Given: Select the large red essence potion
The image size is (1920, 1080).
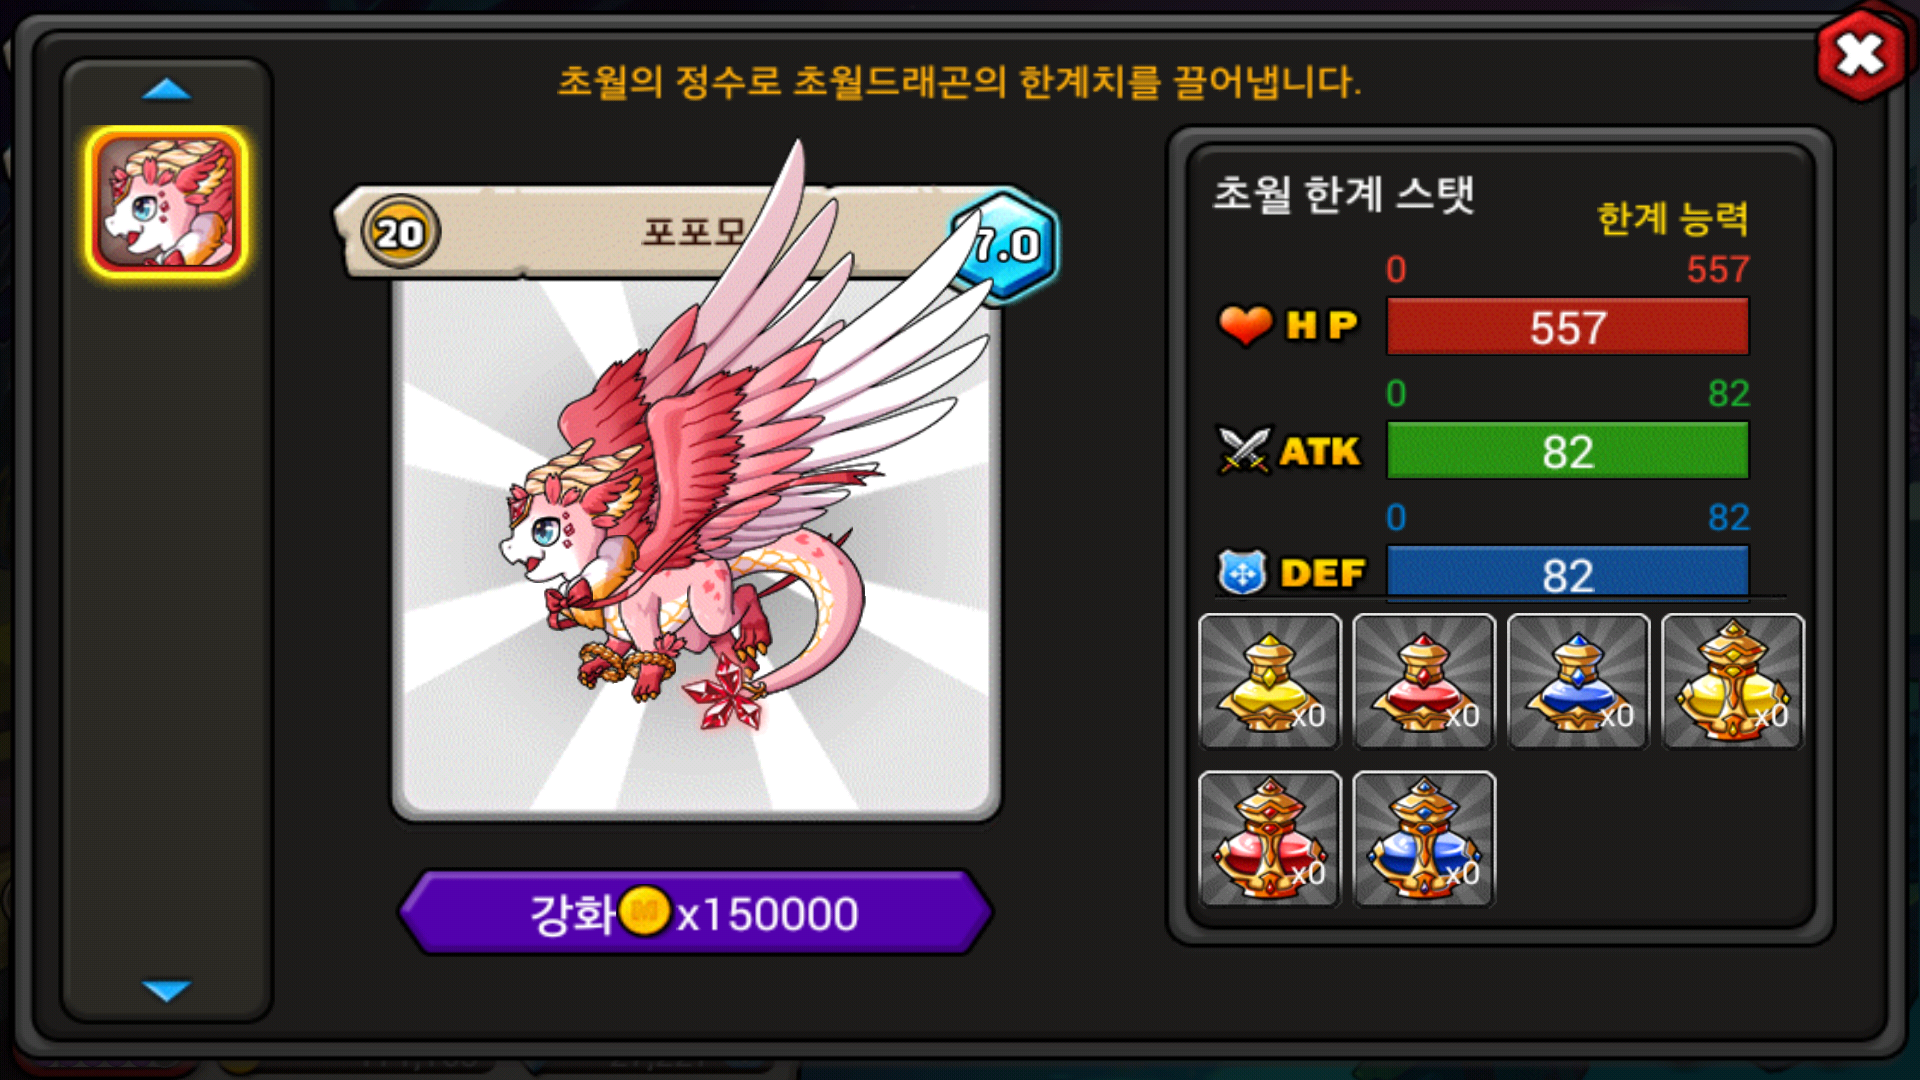Looking at the screenshot, I should [1269, 839].
